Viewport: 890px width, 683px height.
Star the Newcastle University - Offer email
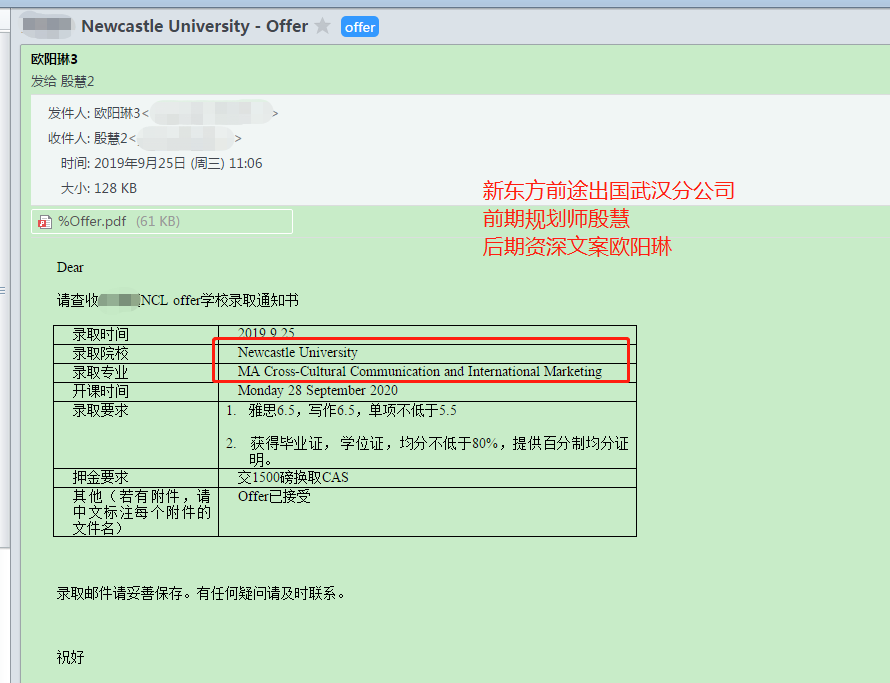point(322,26)
